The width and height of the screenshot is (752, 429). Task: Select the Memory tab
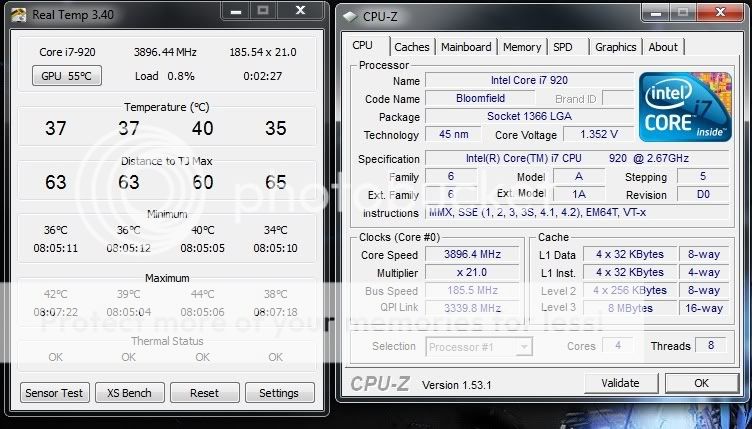[522, 47]
